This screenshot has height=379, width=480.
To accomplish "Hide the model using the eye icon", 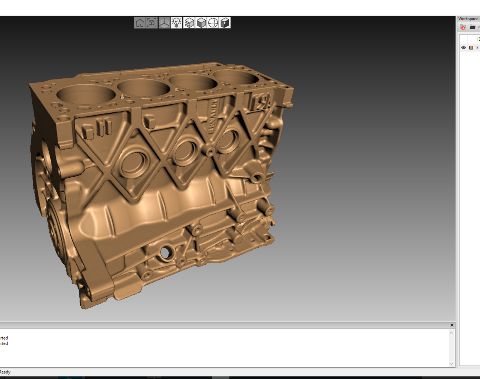I will (463, 48).
